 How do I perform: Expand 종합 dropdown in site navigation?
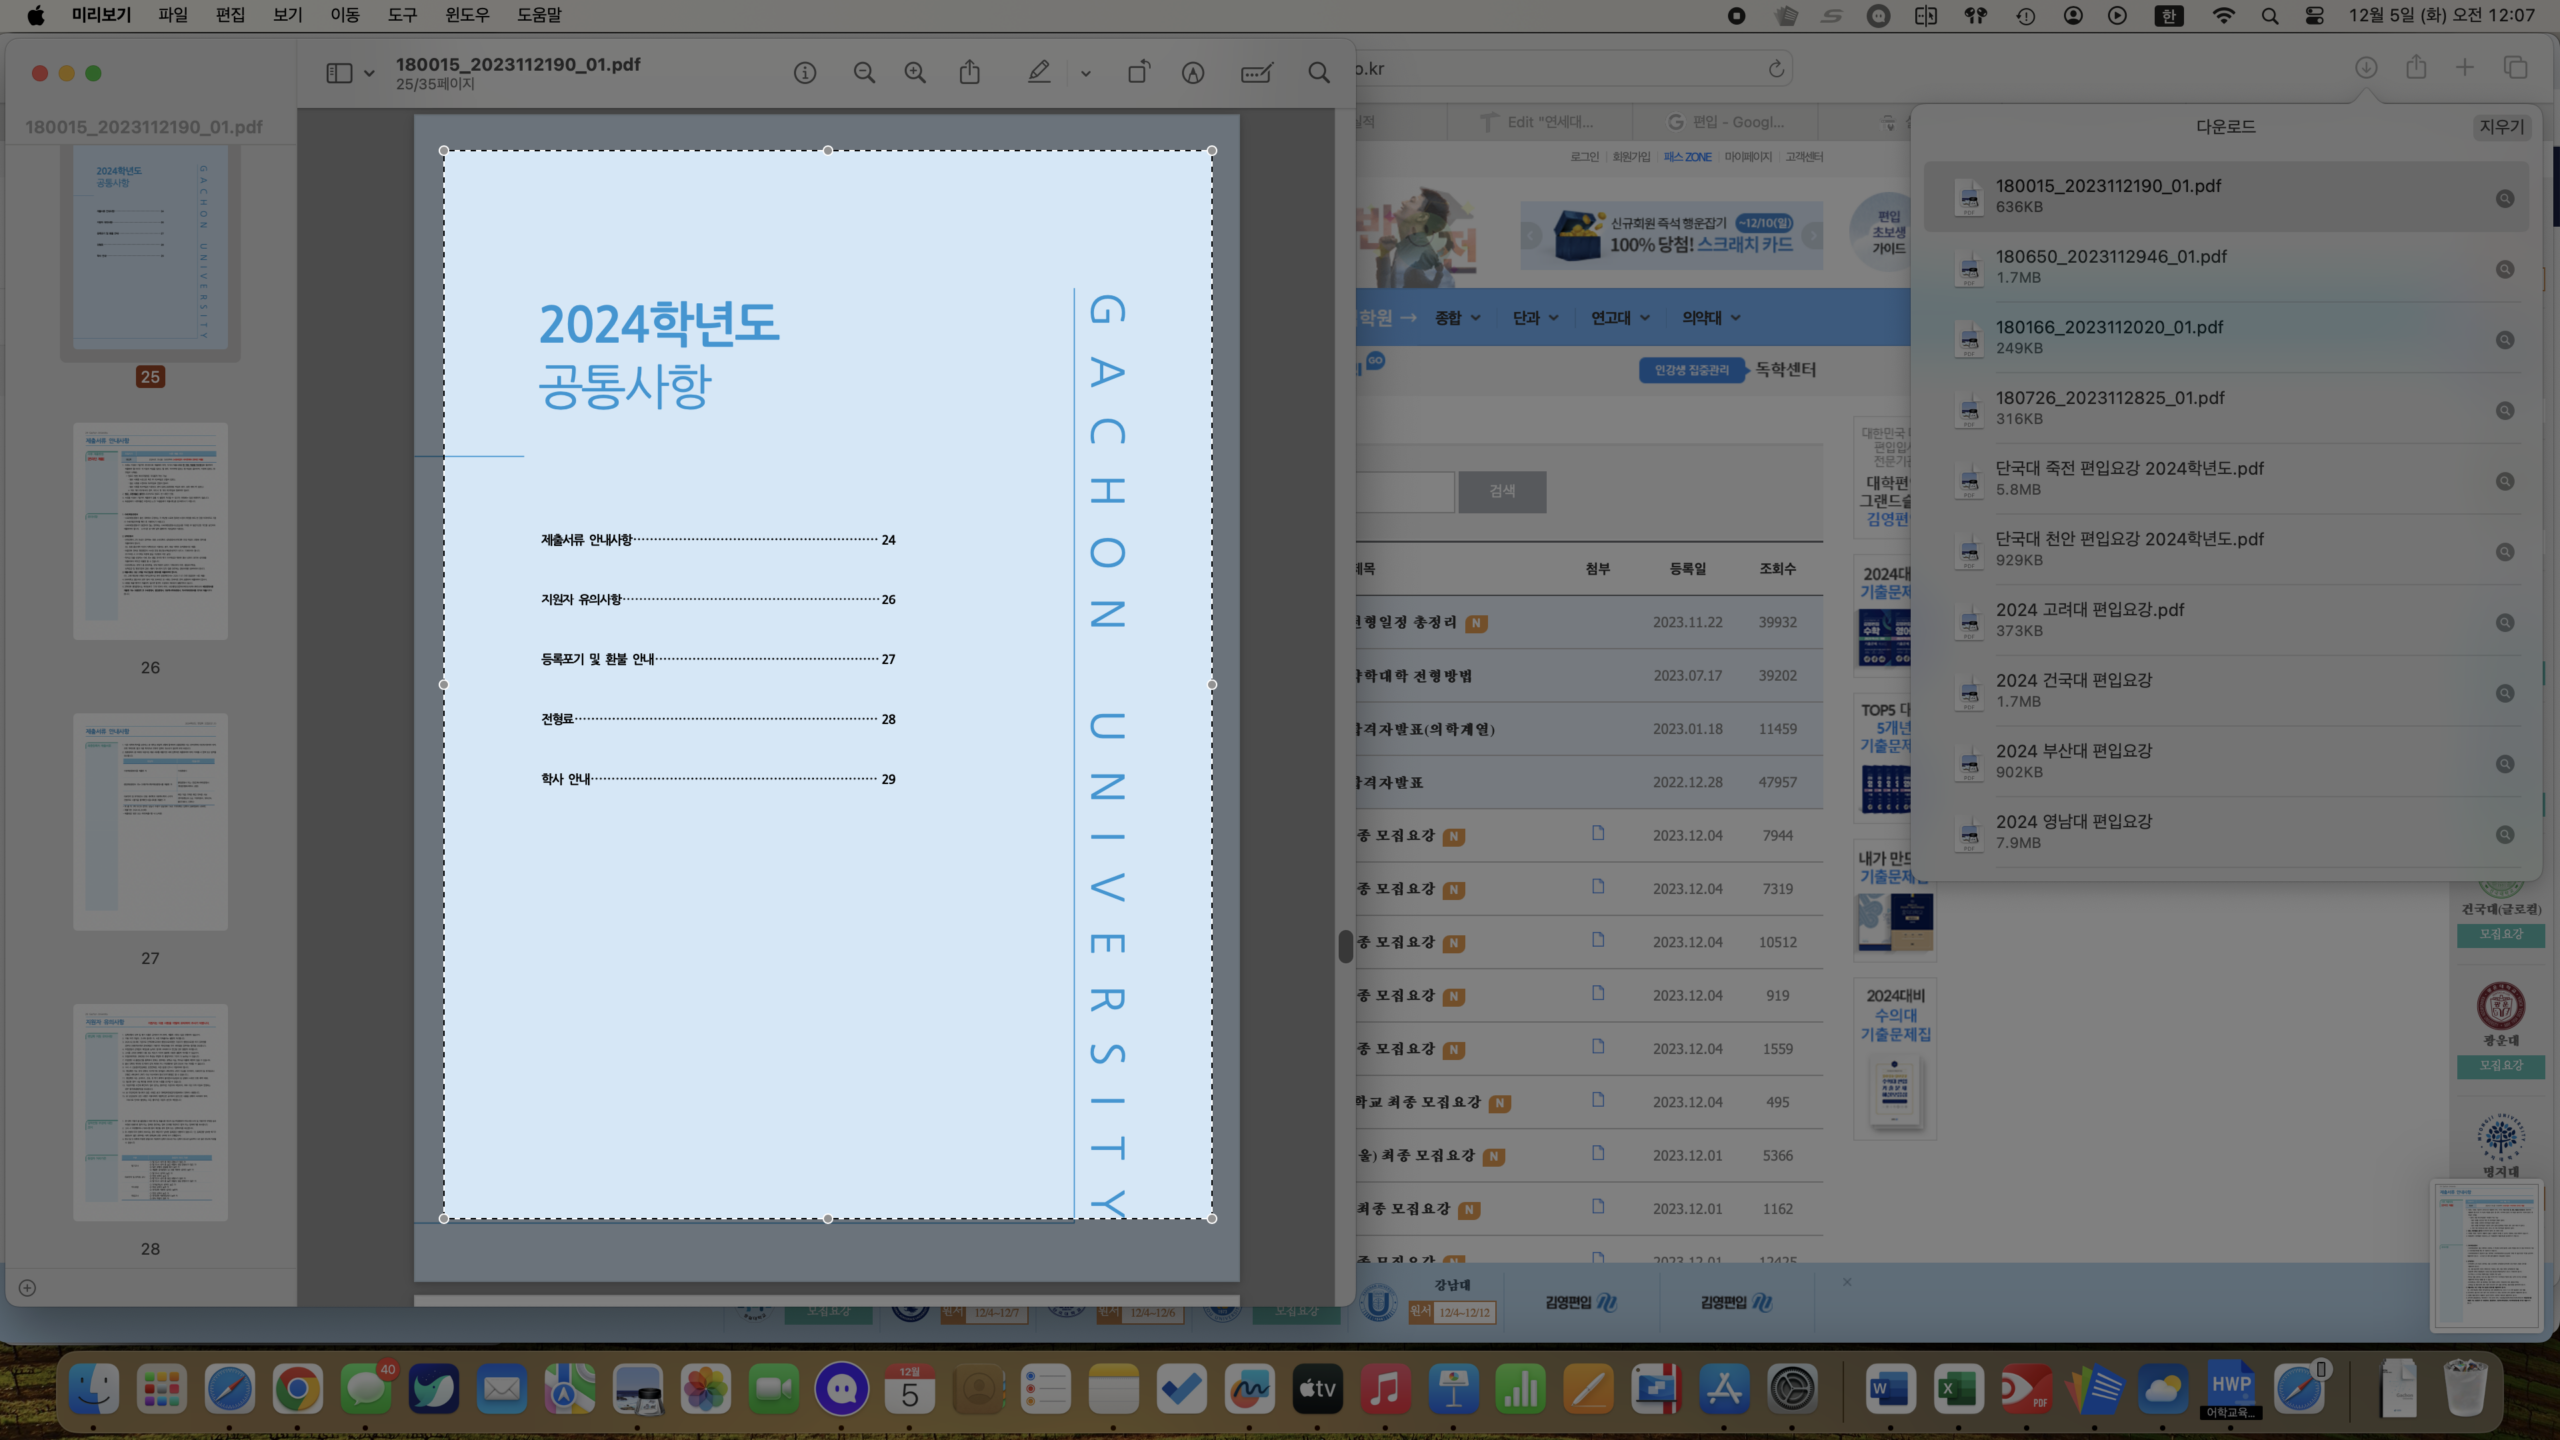click(1458, 318)
